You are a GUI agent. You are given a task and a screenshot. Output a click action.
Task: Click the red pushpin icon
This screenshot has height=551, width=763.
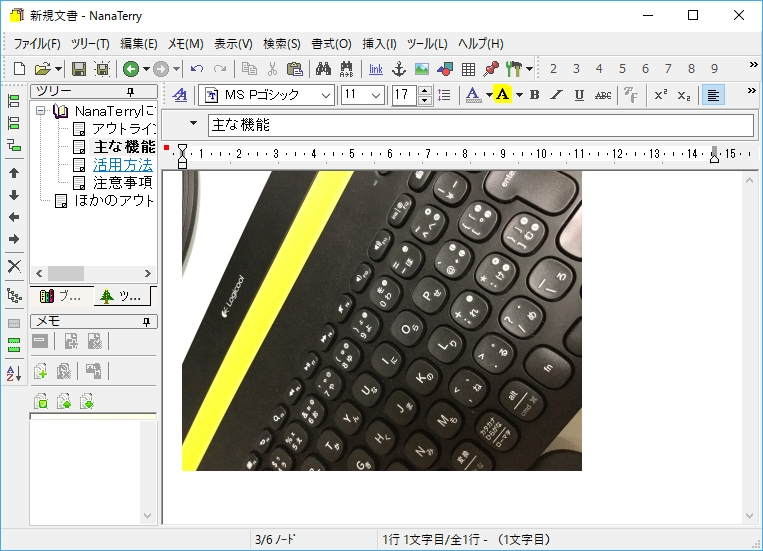[491, 69]
